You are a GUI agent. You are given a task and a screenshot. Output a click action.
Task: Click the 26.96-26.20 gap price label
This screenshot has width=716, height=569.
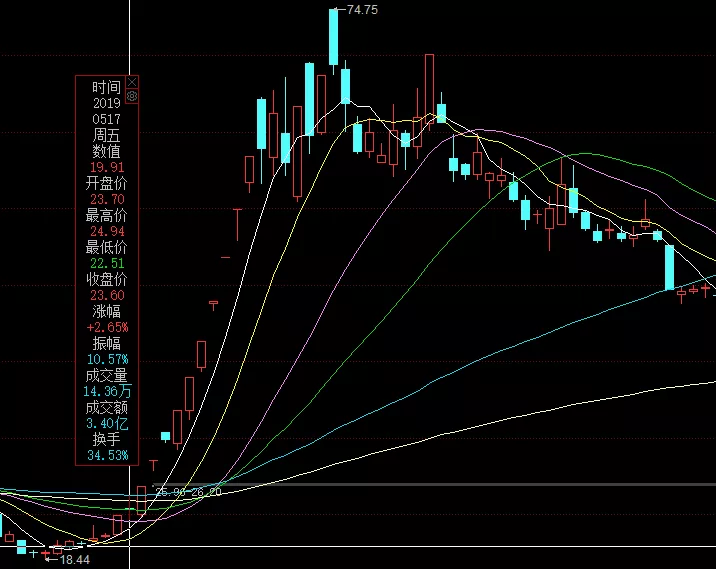[x=187, y=492]
